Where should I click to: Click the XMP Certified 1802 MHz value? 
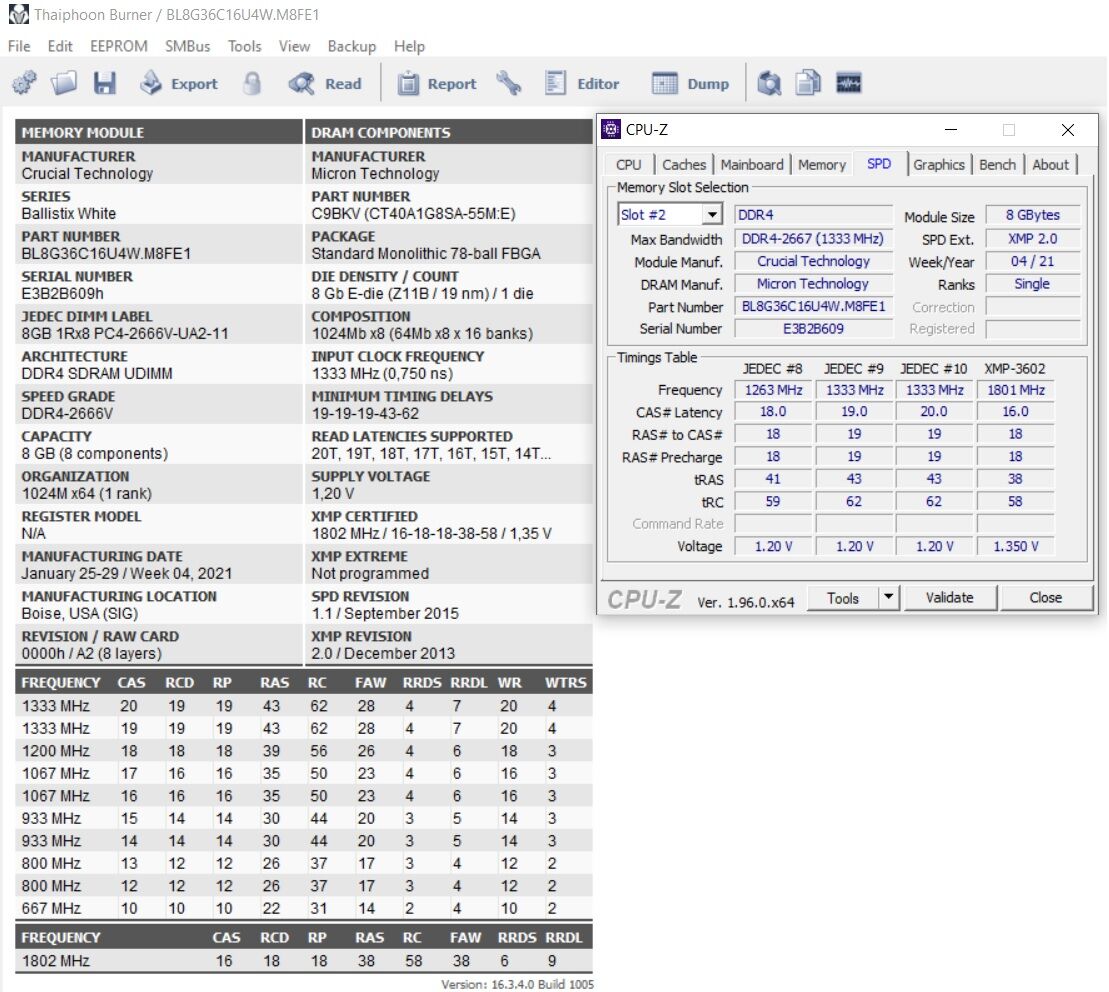pyautogui.click(x=431, y=533)
